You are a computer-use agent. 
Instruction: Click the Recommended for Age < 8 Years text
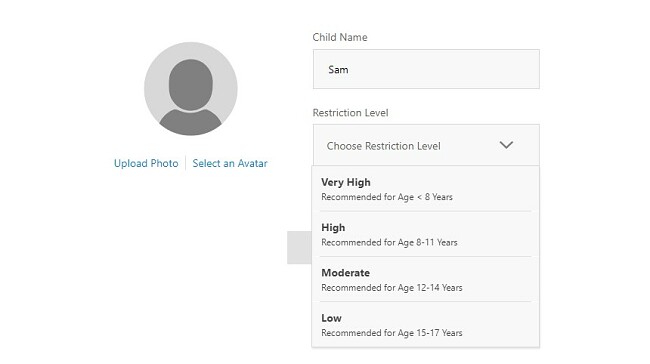tap(387, 197)
